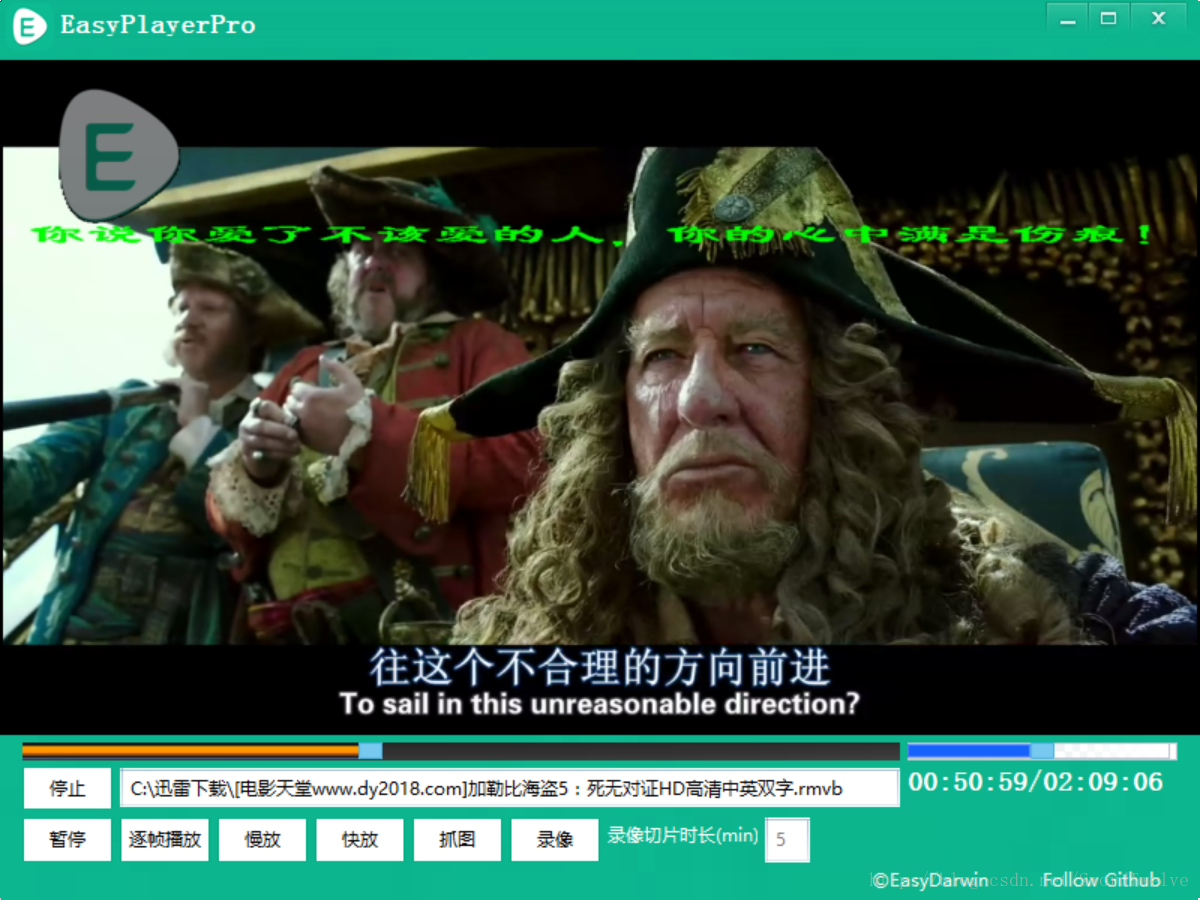The width and height of the screenshot is (1200, 900).
Task: Click the EasyPlayerPro title text
Action: click(158, 25)
